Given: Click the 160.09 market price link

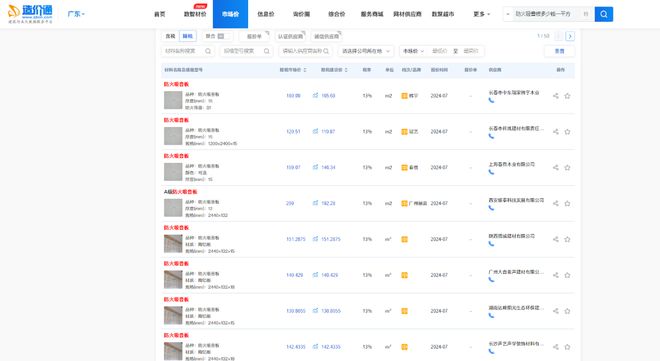Looking at the screenshot, I should point(293,96).
